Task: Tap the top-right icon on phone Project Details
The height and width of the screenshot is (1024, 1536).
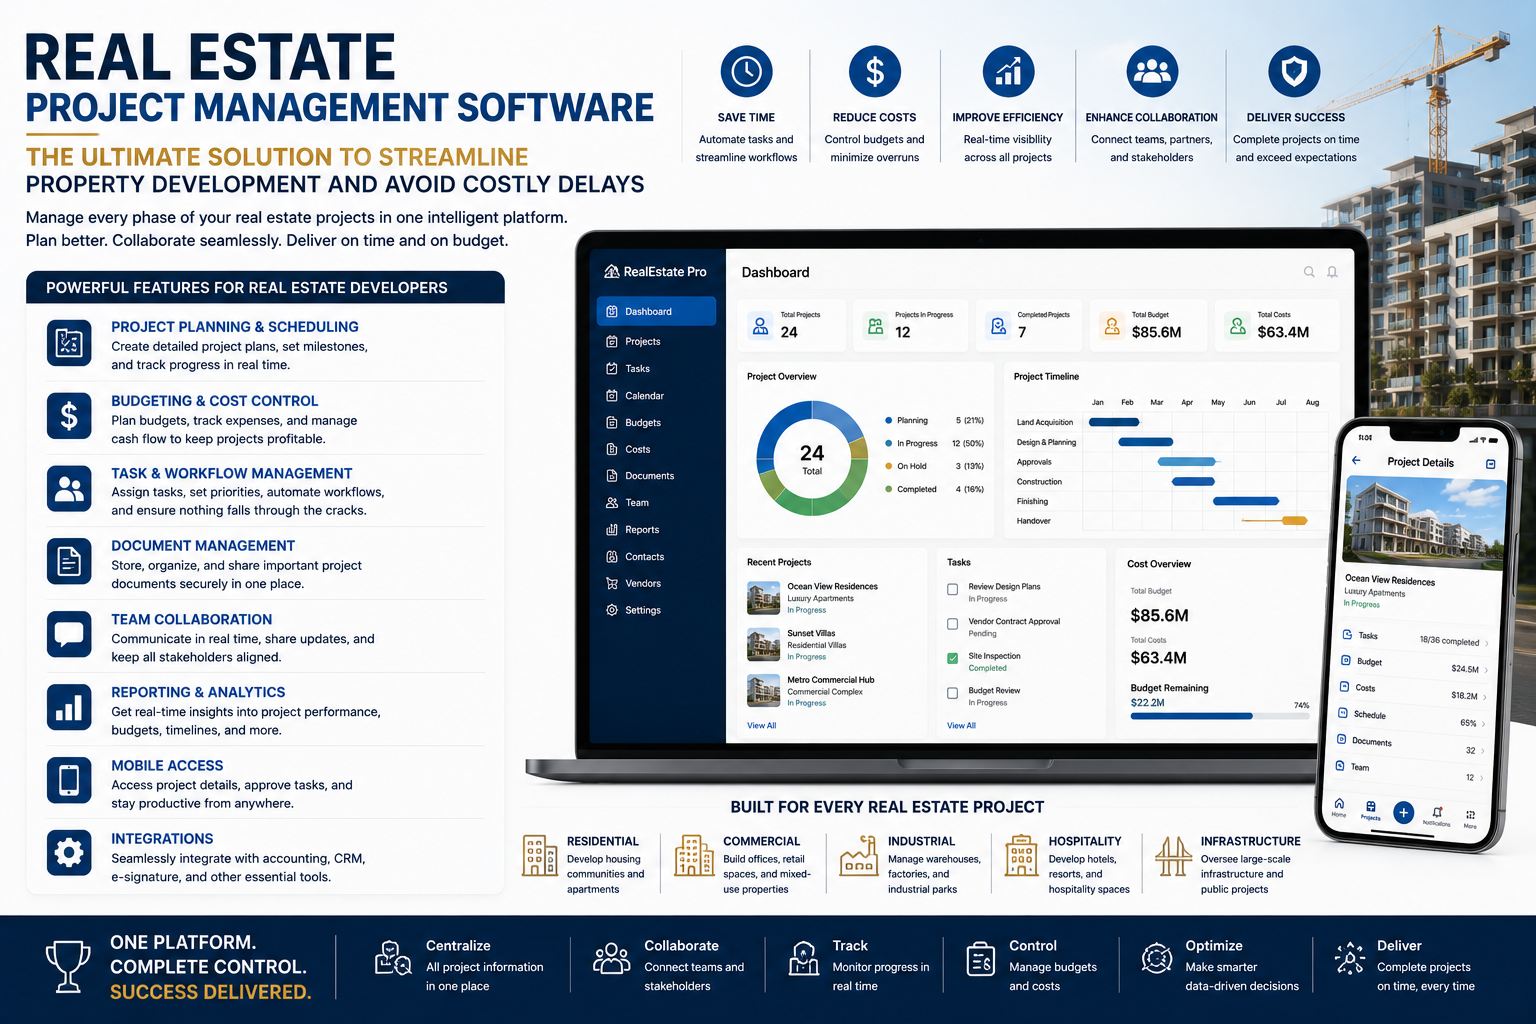Action: click(x=1491, y=464)
